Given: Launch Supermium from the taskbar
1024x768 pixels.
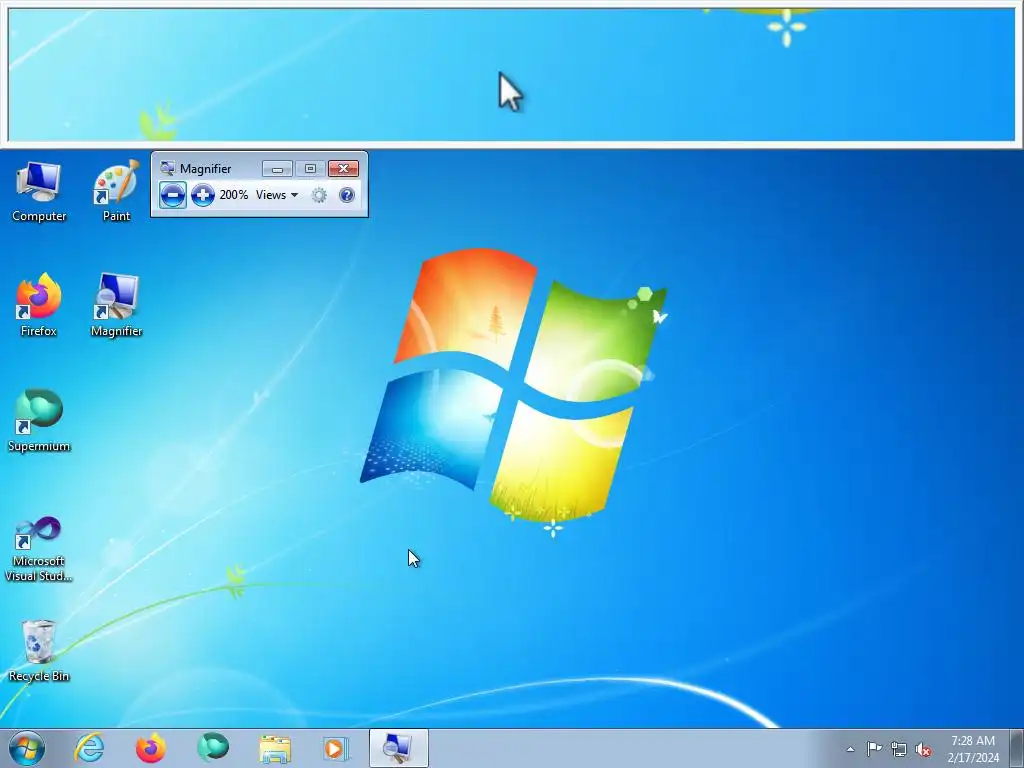Looking at the screenshot, I should point(213,748).
